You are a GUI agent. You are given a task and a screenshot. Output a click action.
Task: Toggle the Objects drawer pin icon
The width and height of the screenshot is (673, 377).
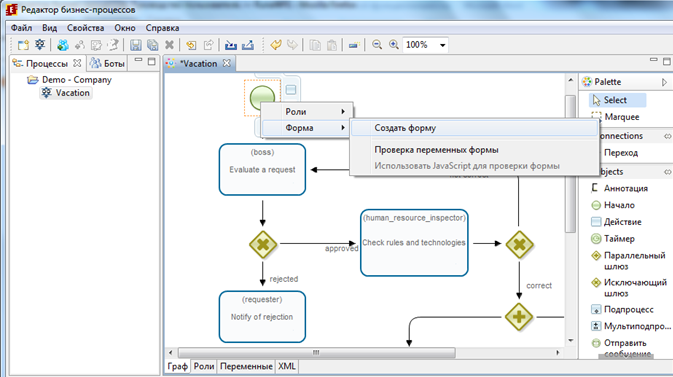[667, 172]
